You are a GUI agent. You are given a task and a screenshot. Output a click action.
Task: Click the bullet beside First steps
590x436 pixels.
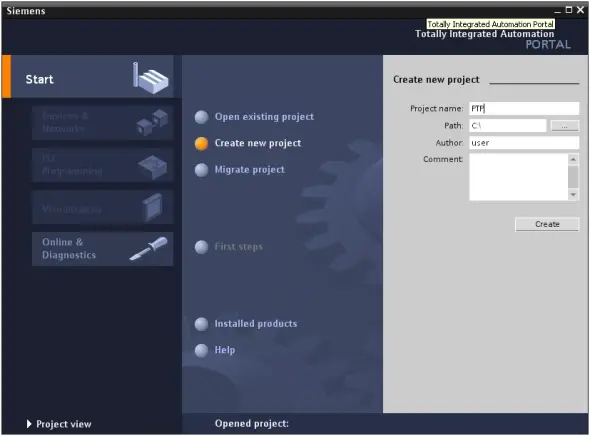(201, 247)
